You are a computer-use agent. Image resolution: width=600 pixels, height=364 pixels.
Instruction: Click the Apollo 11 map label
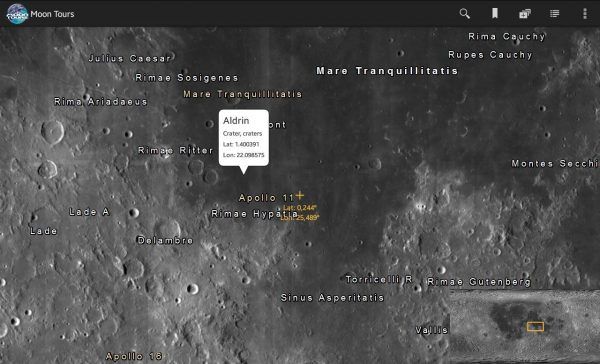click(x=266, y=198)
